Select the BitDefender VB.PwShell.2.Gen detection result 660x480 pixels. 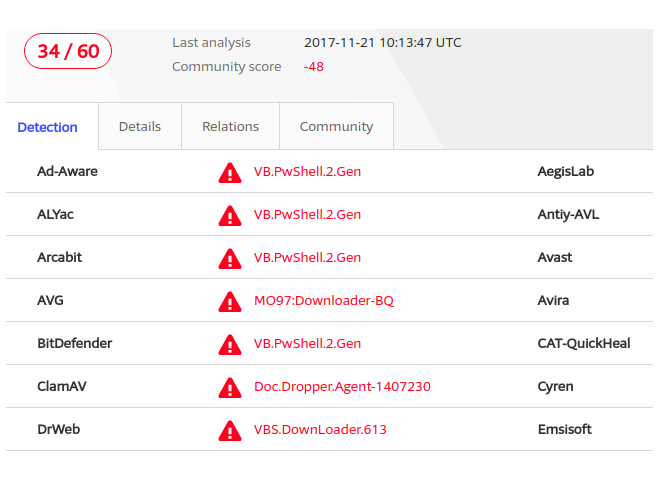click(307, 343)
